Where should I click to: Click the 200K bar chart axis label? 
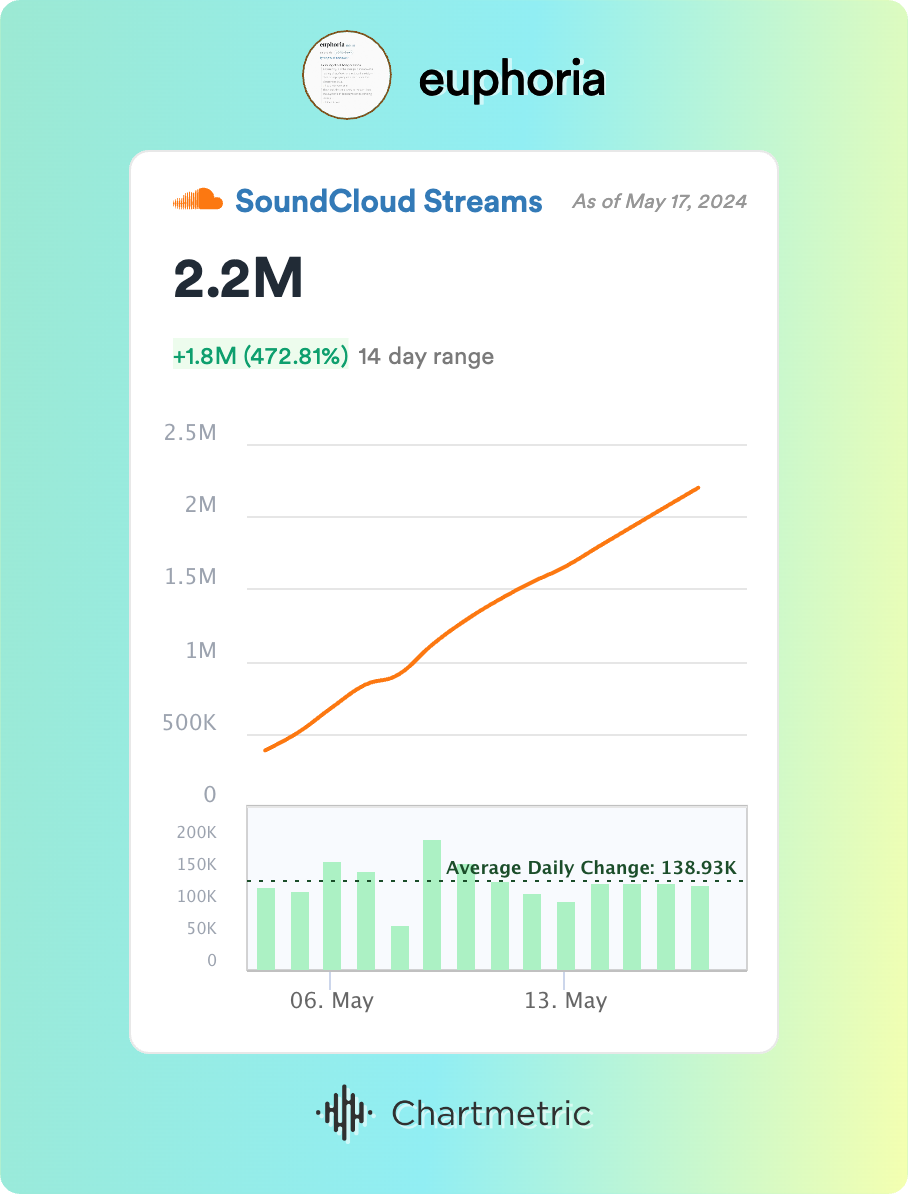tap(197, 832)
